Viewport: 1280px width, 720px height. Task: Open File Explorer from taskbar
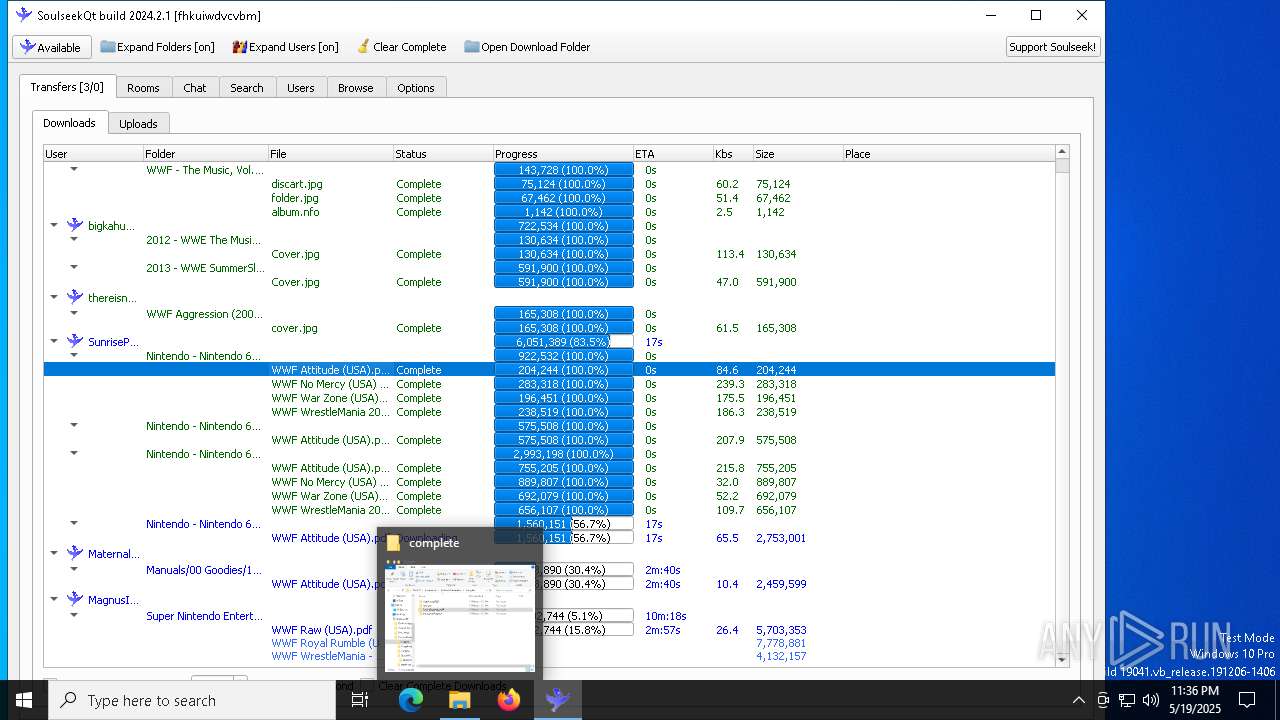click(460, 700)
